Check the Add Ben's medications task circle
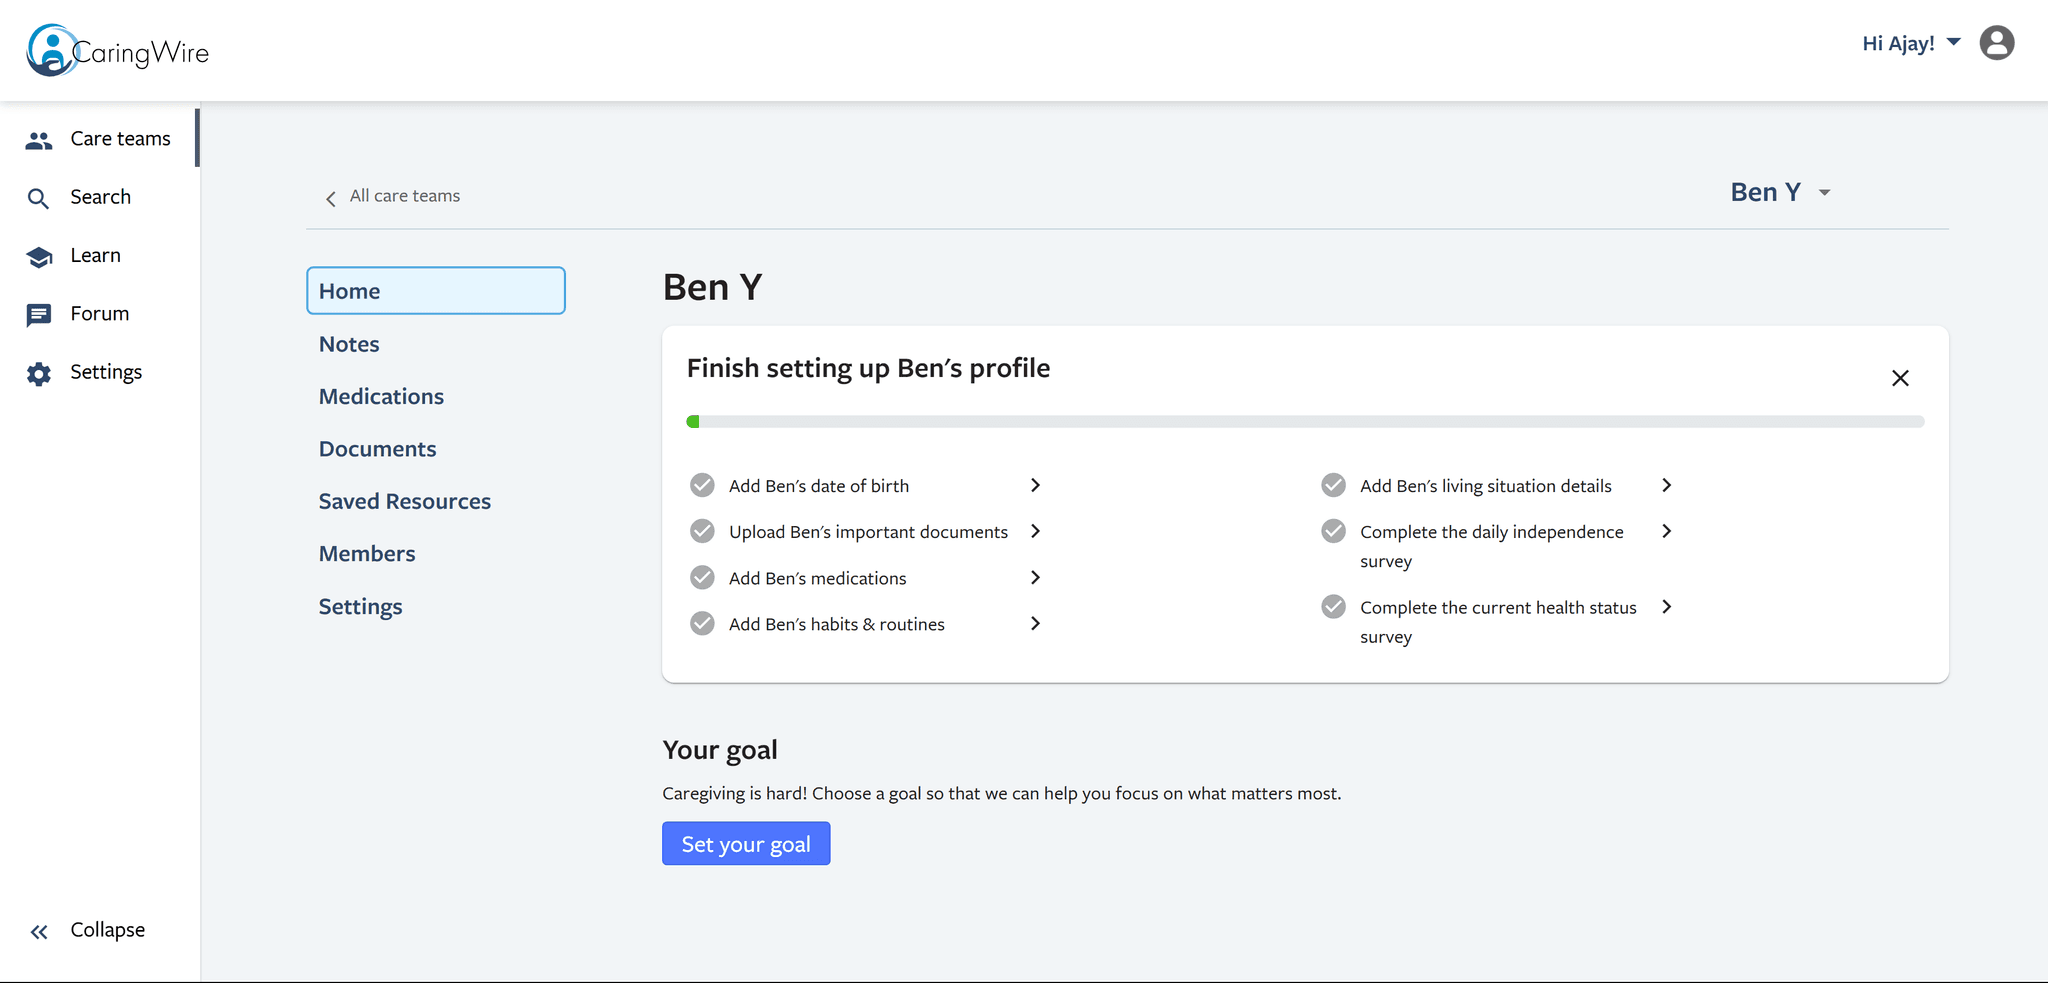This screenshot has width=2048, height=983. pos(703,577)
